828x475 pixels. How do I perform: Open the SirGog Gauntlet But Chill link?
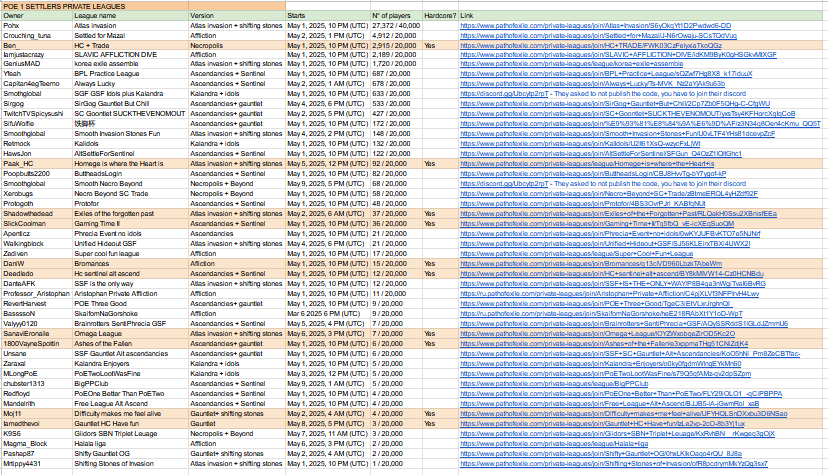[x=615, y=103]
